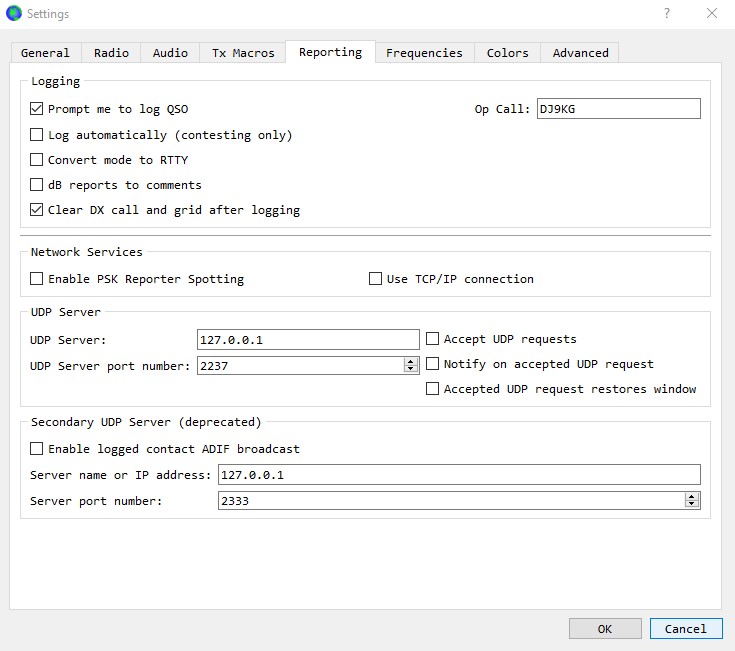Viewport: 735px width, 651px height.
Task: Increase secondary server port number up arrow
Action: point(691,497)
